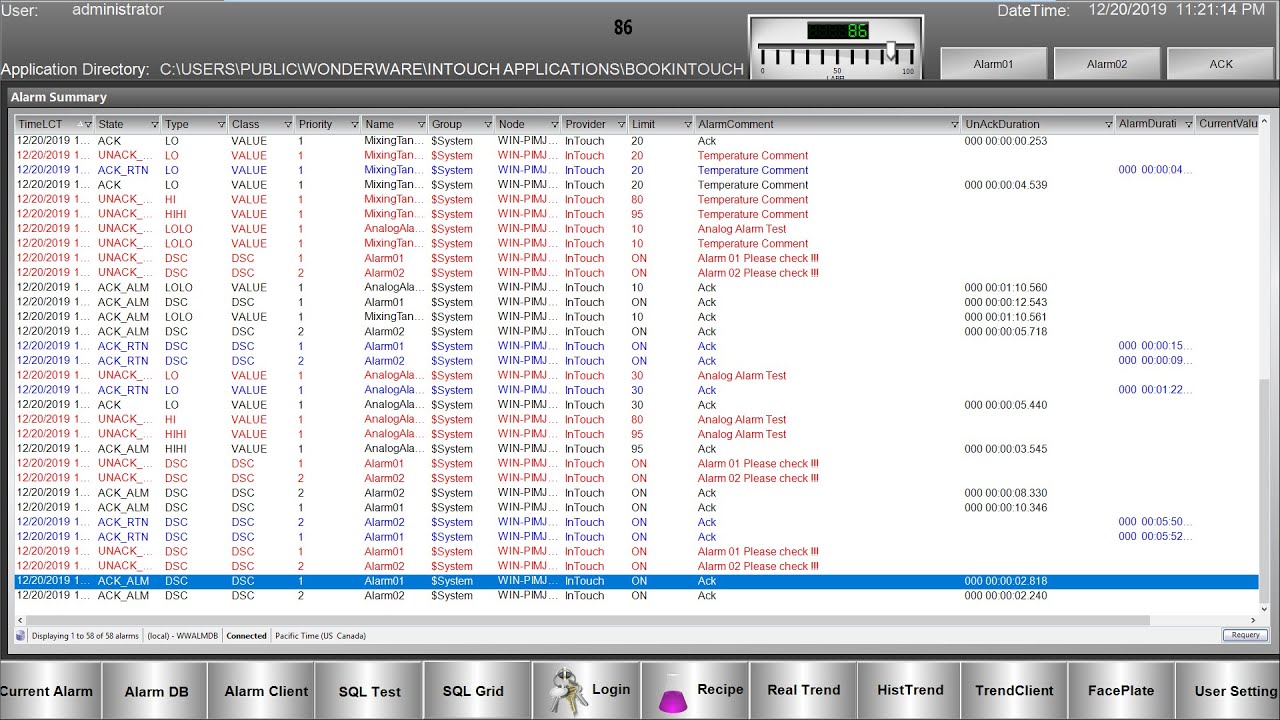
Task: Click the AlarmDuration cell 000 00:05:50
Action: point(1155,522)
